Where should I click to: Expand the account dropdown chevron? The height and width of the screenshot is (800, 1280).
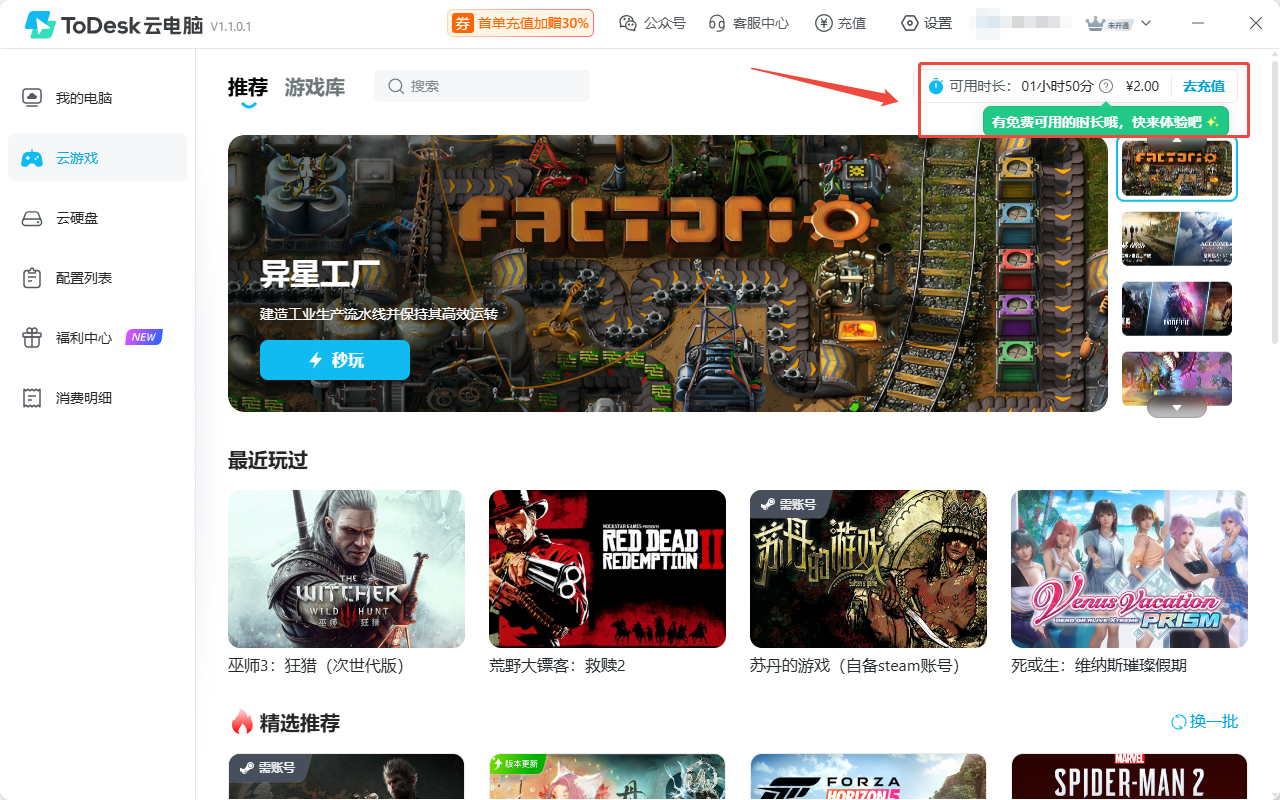pyautogui.click(x=1146, y=23)
